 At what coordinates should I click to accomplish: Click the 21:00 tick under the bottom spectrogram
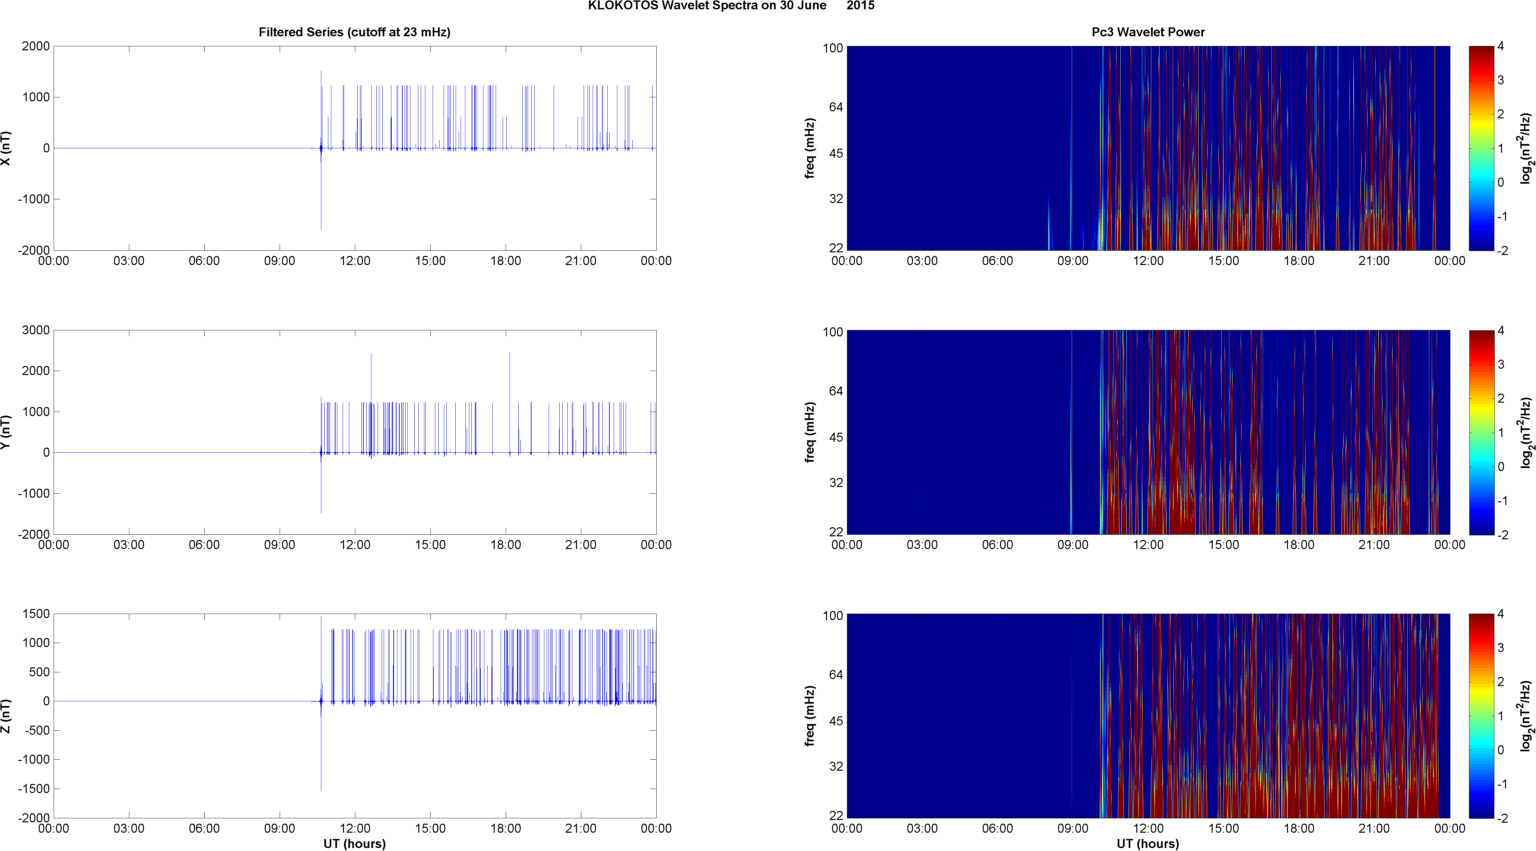[1374, 829]
